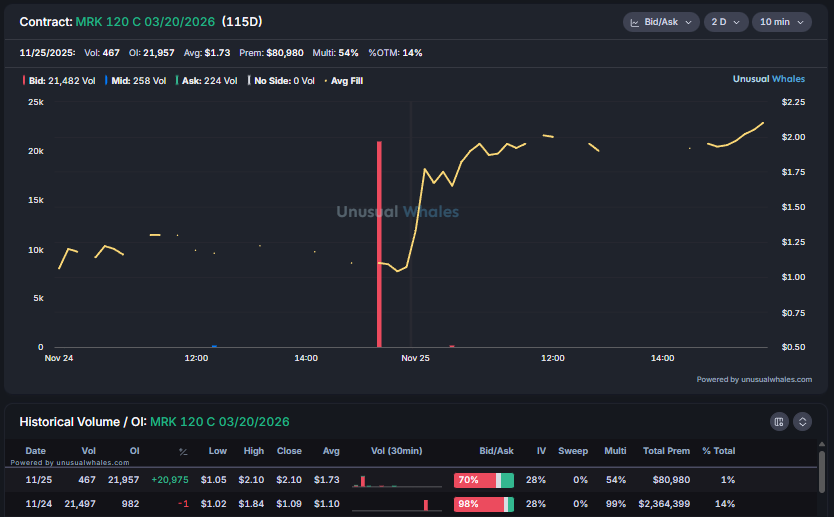Click the 11/24 row 30min volume sparkline
The image size is (834, 517).
point(396,504)
